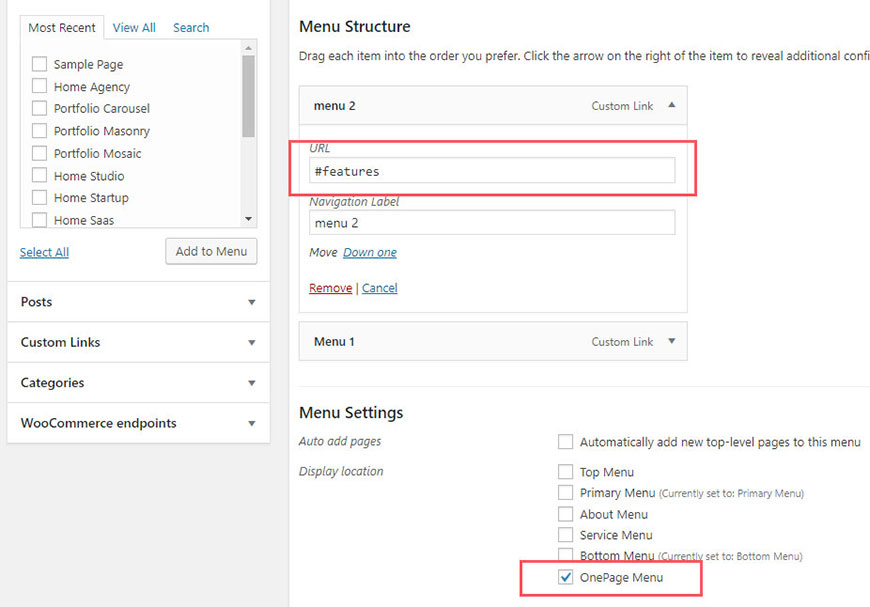The width and height of the screenshot is (870, 607).
Task: Click the pages list scroll-up arrow
Action: pyautogui.click(x=249, y=48)
